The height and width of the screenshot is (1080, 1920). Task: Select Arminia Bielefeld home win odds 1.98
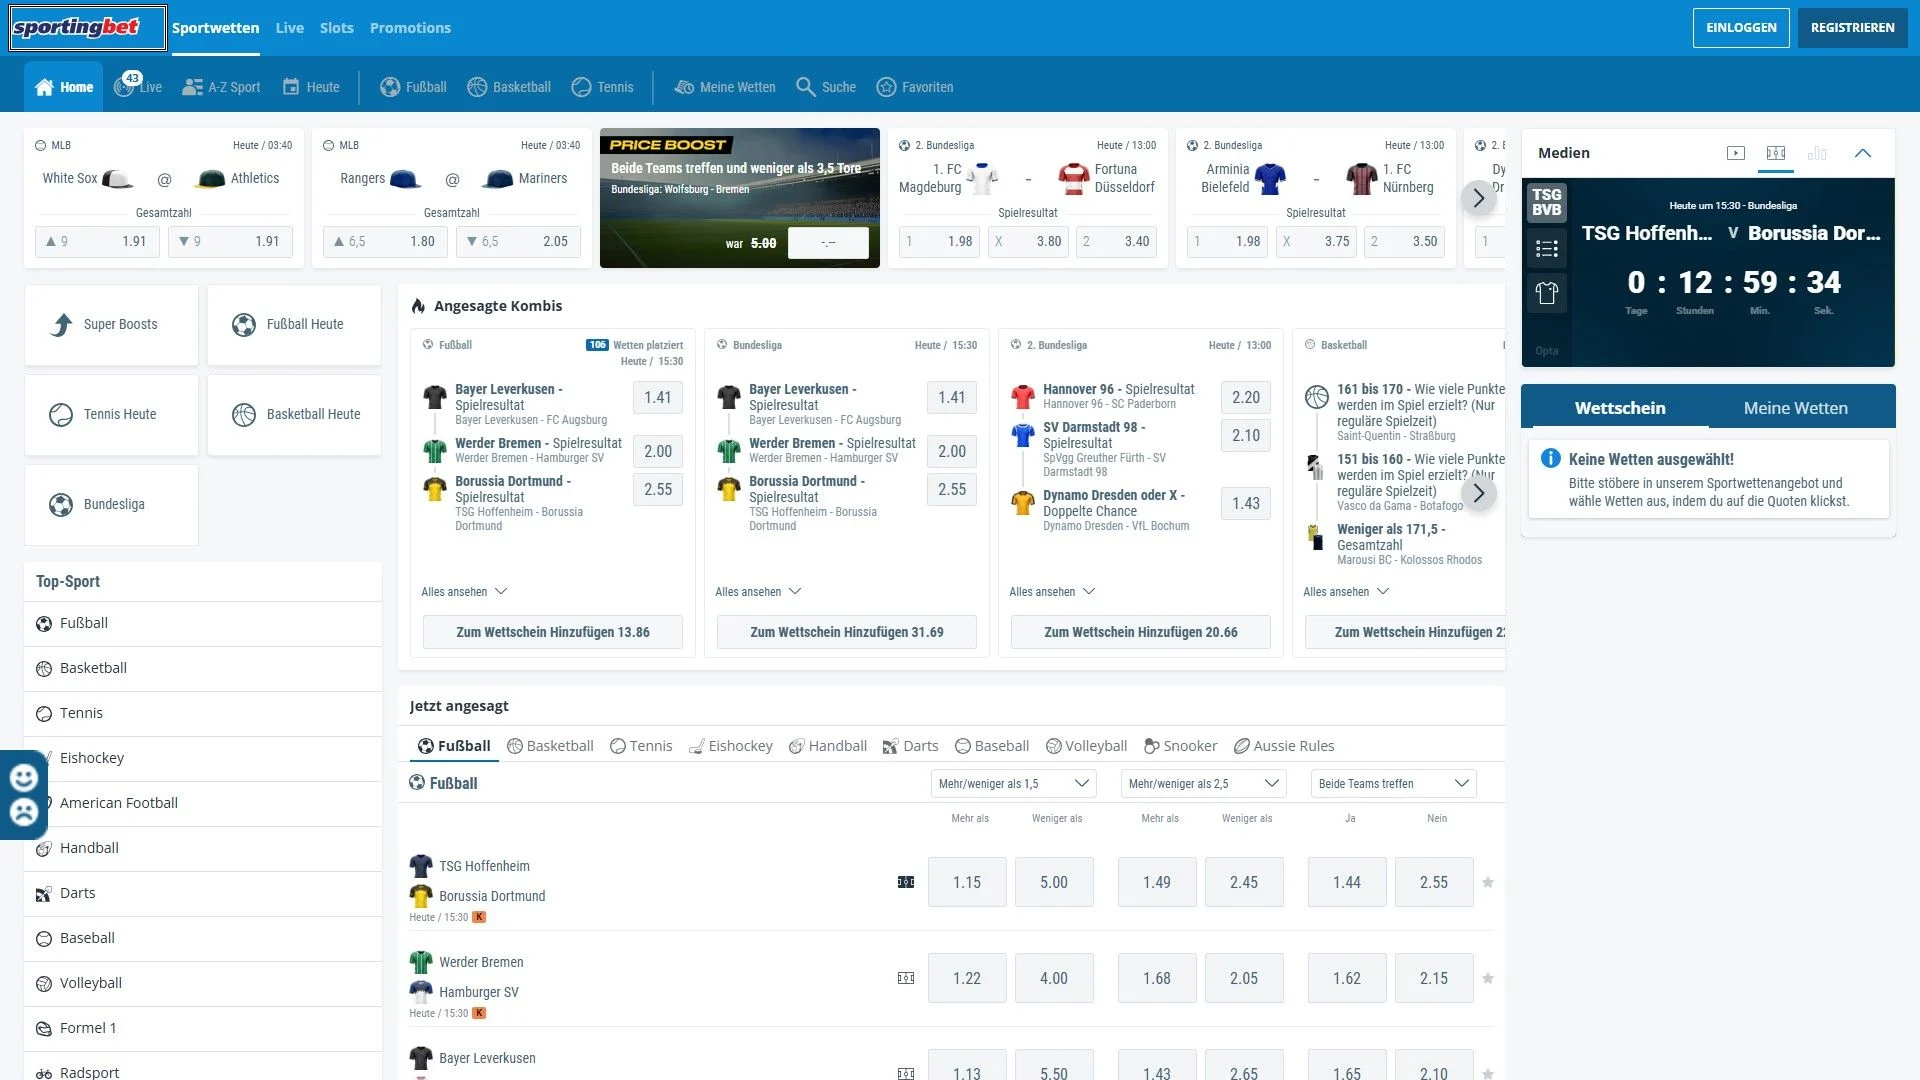coord(1227,241)
